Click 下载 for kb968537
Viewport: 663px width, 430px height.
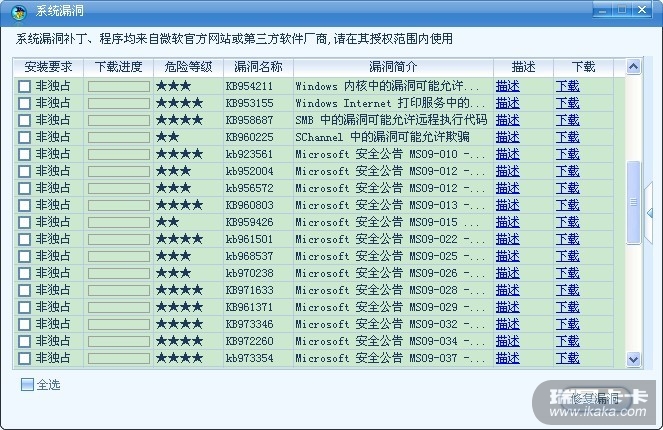click(567, 256)
